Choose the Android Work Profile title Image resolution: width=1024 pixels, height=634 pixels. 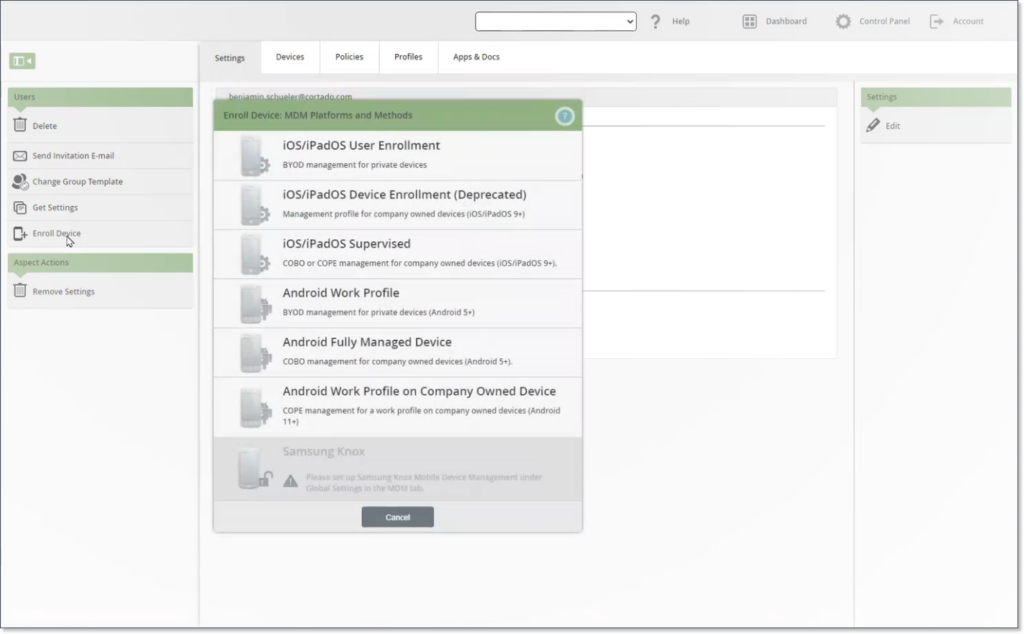341,293
